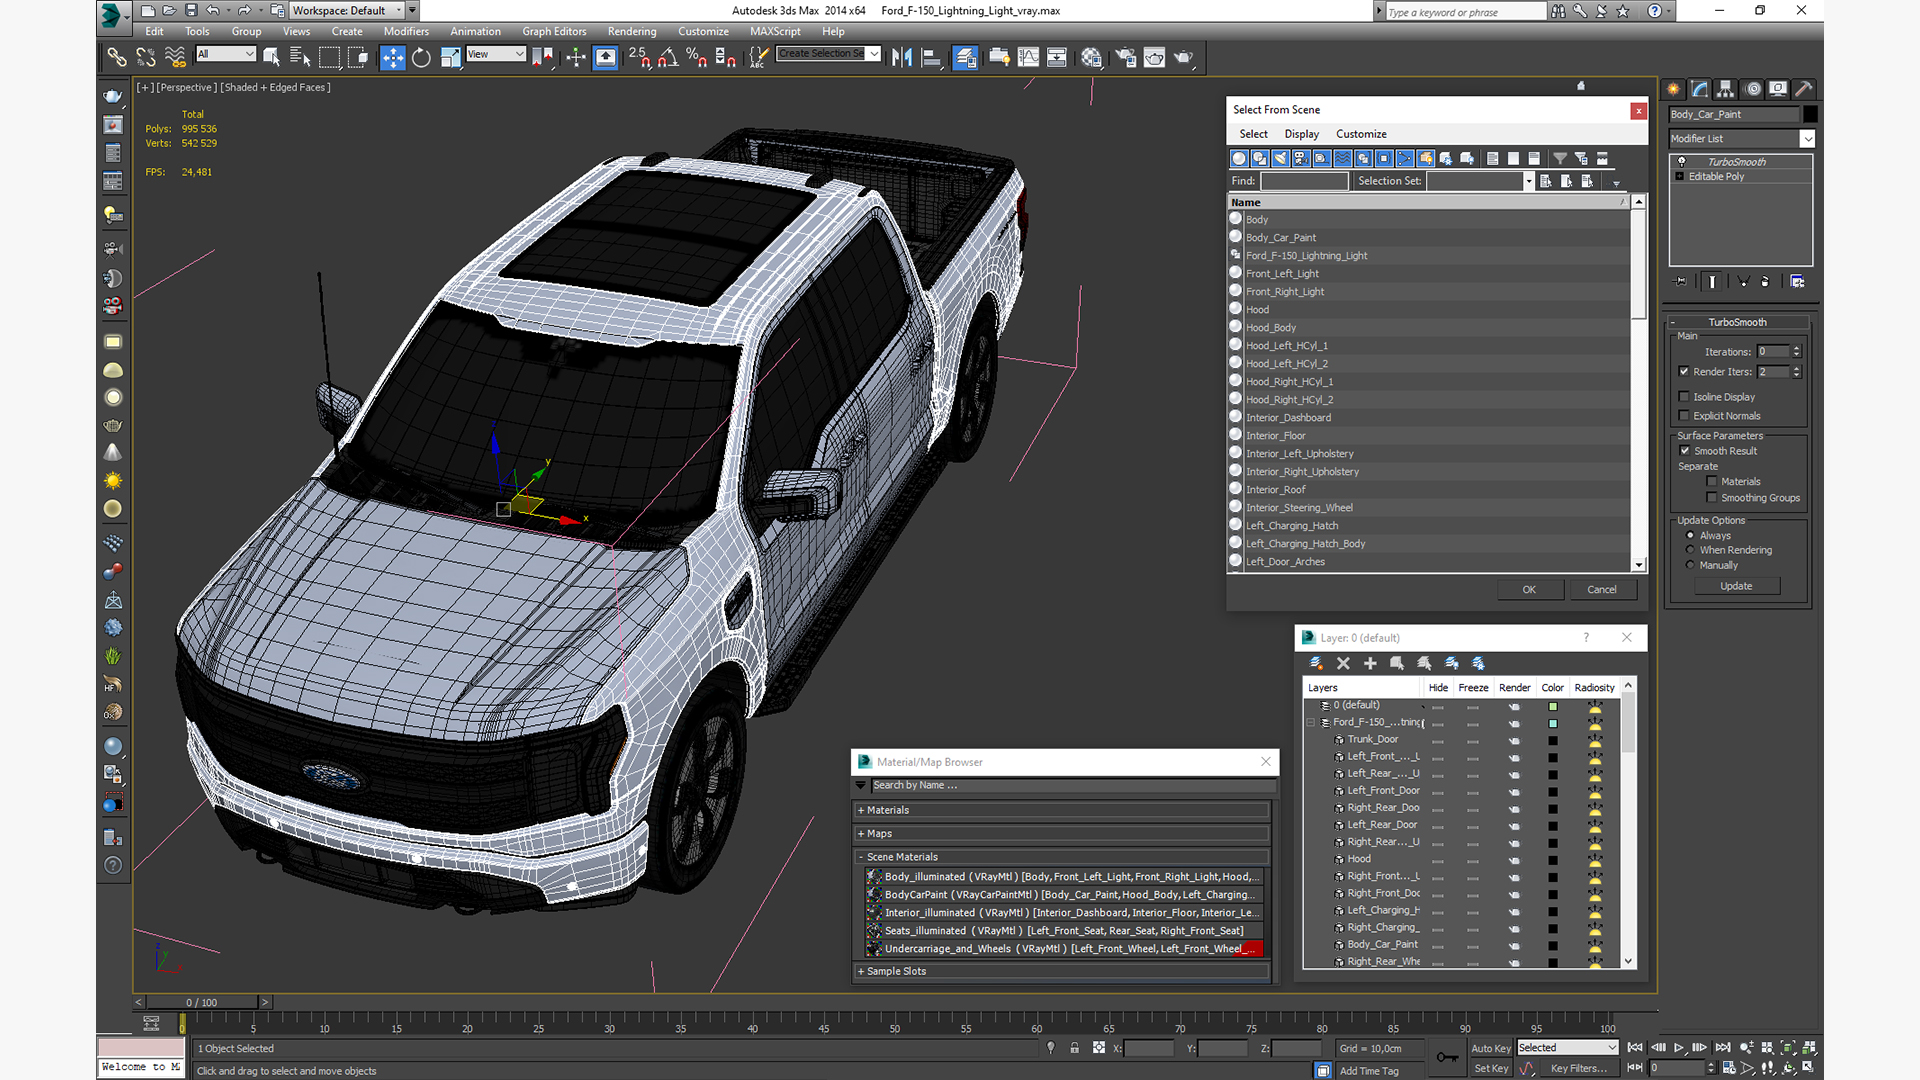Click the Mirror tool in main toolbar
The image size is (1920, 1080).
tap(901, 58)
